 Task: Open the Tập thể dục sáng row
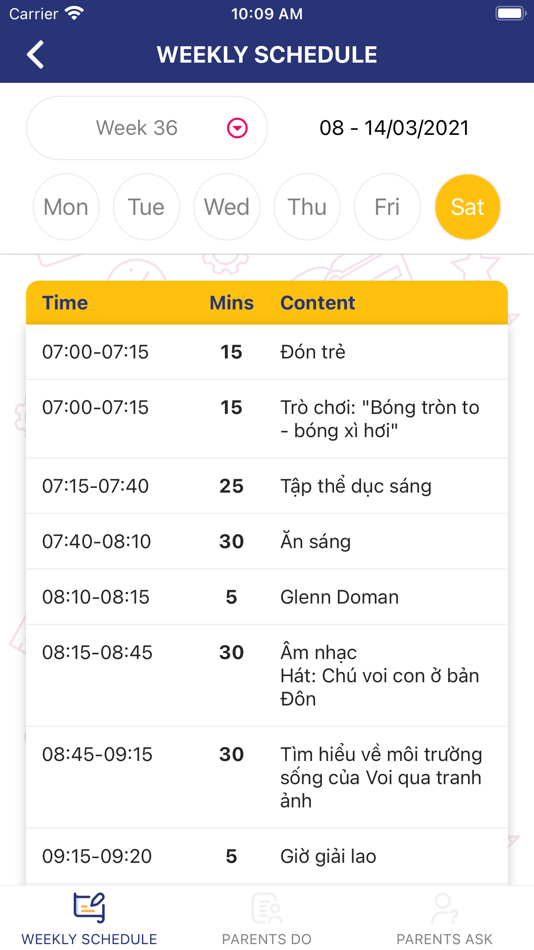pyautogui.click(x=267, y=486)
